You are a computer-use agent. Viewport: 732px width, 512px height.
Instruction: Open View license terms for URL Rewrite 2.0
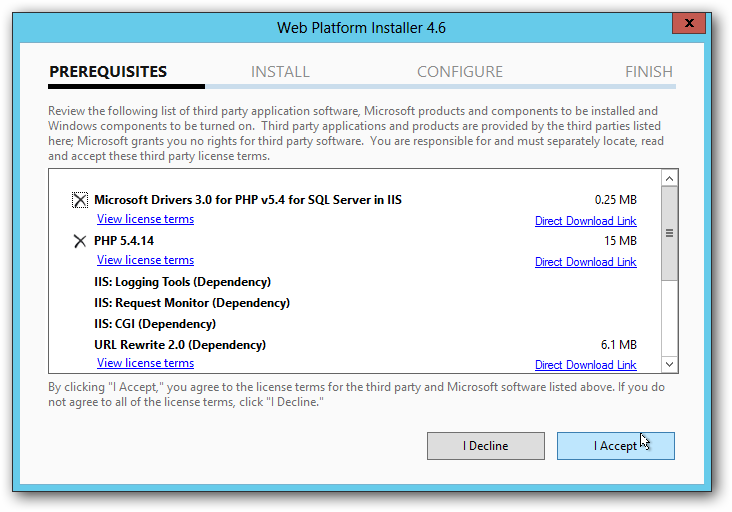click(x=145, y=363)
